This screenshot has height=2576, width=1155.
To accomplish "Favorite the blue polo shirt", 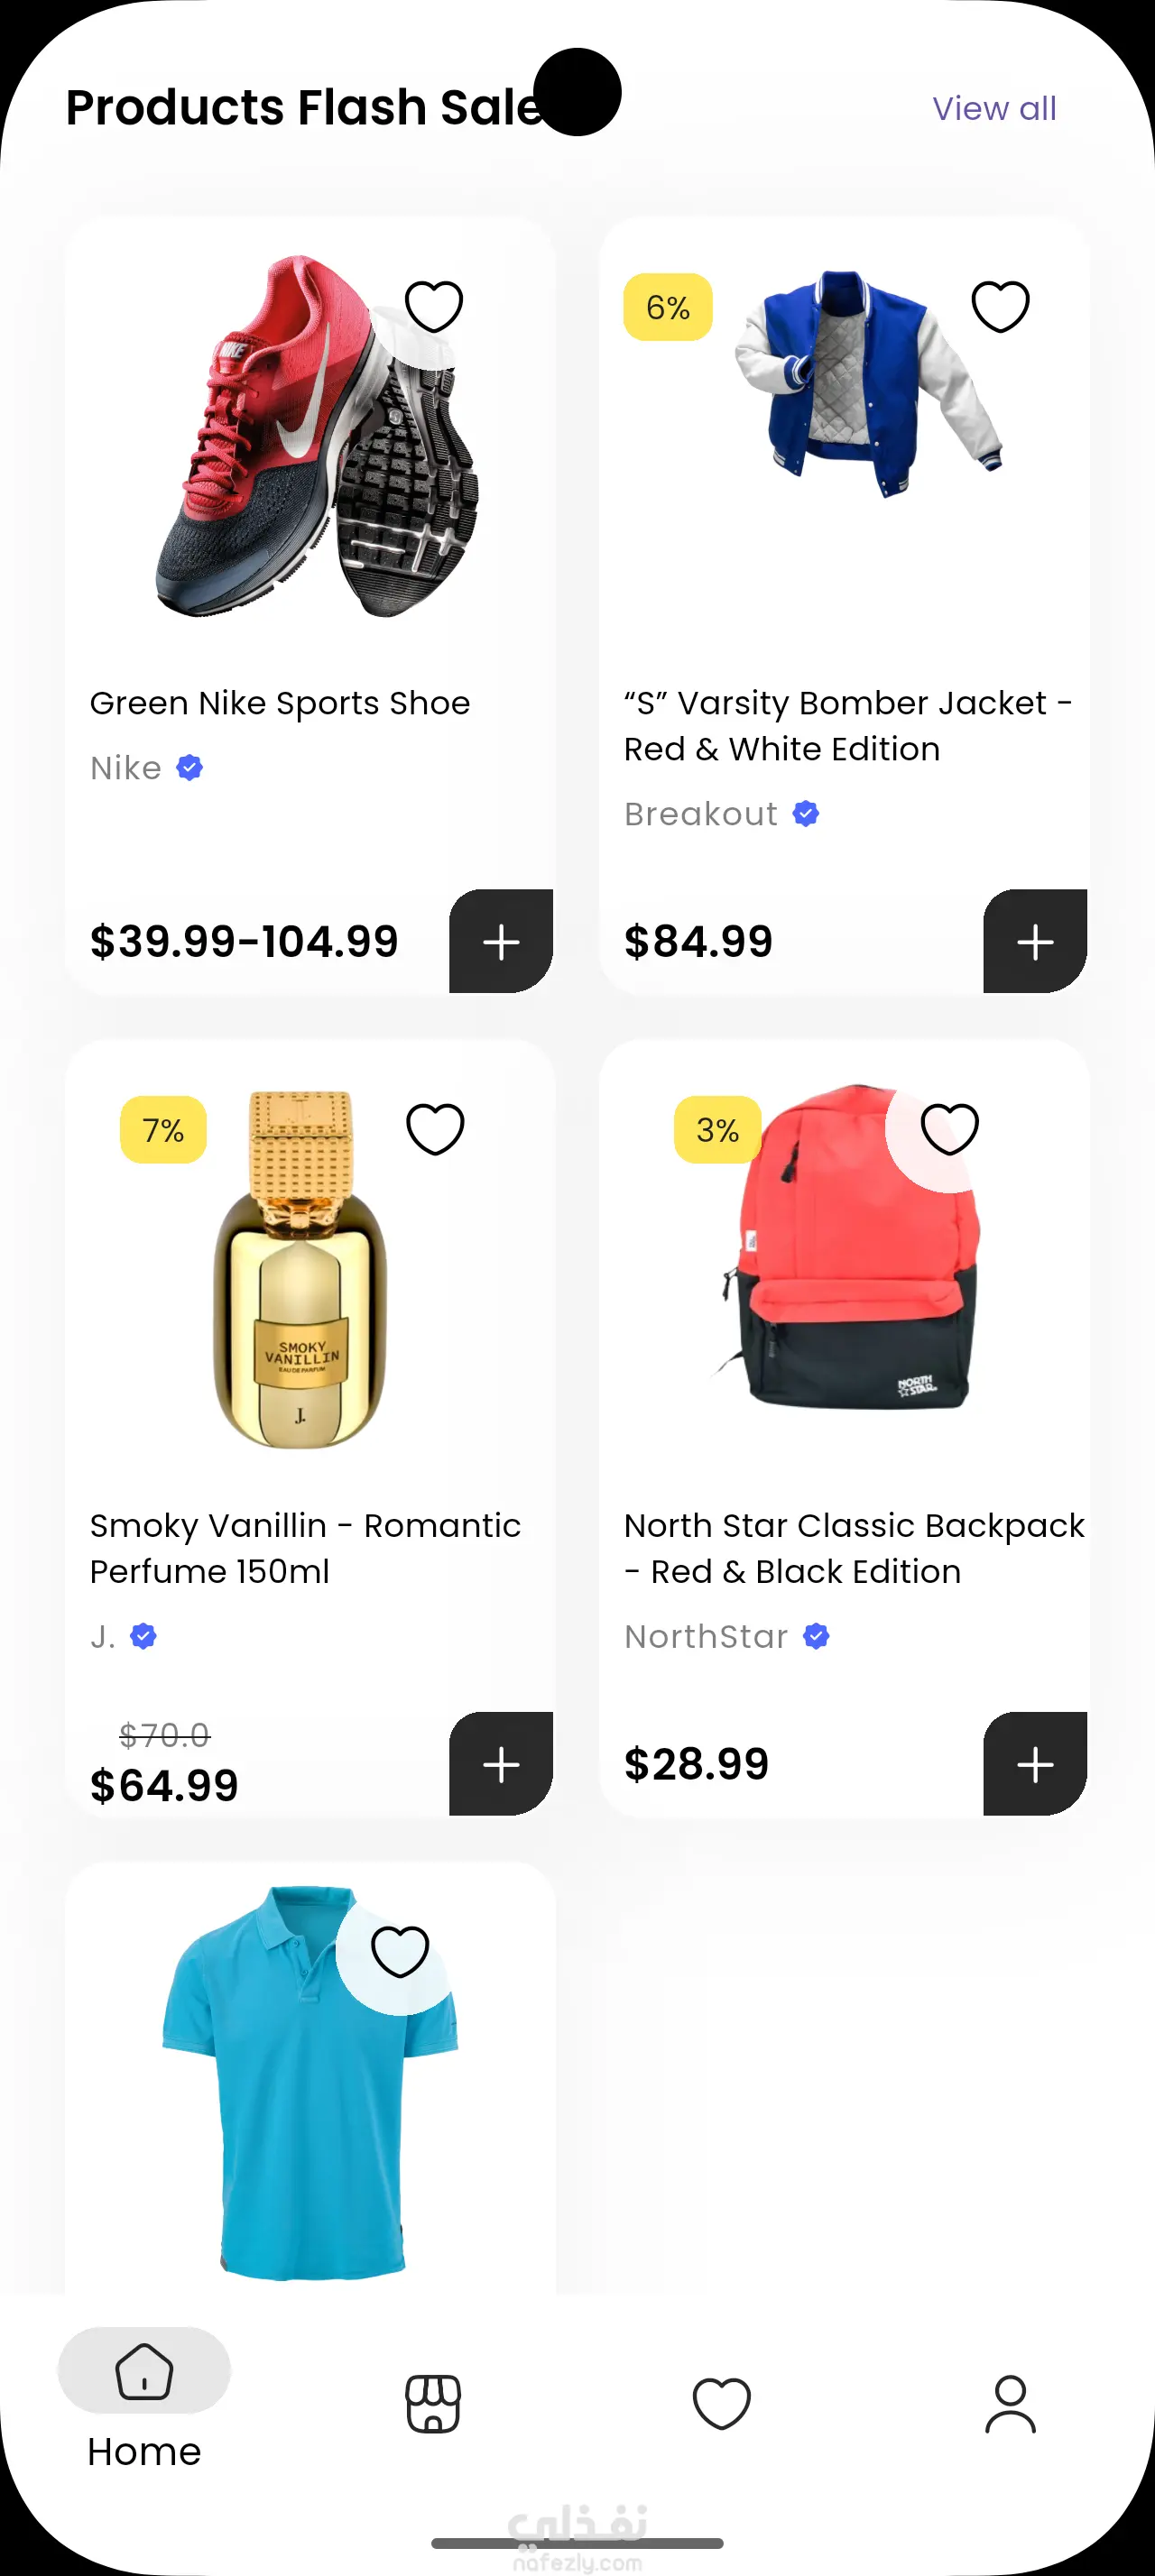I will coord(400,1951).
